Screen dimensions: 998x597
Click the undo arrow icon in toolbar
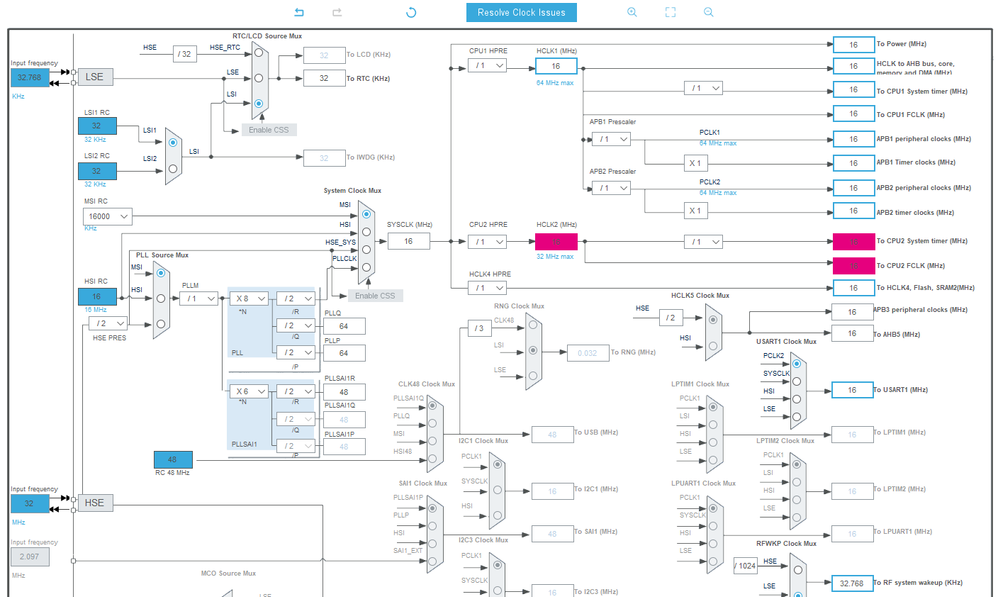coord(299,12)
